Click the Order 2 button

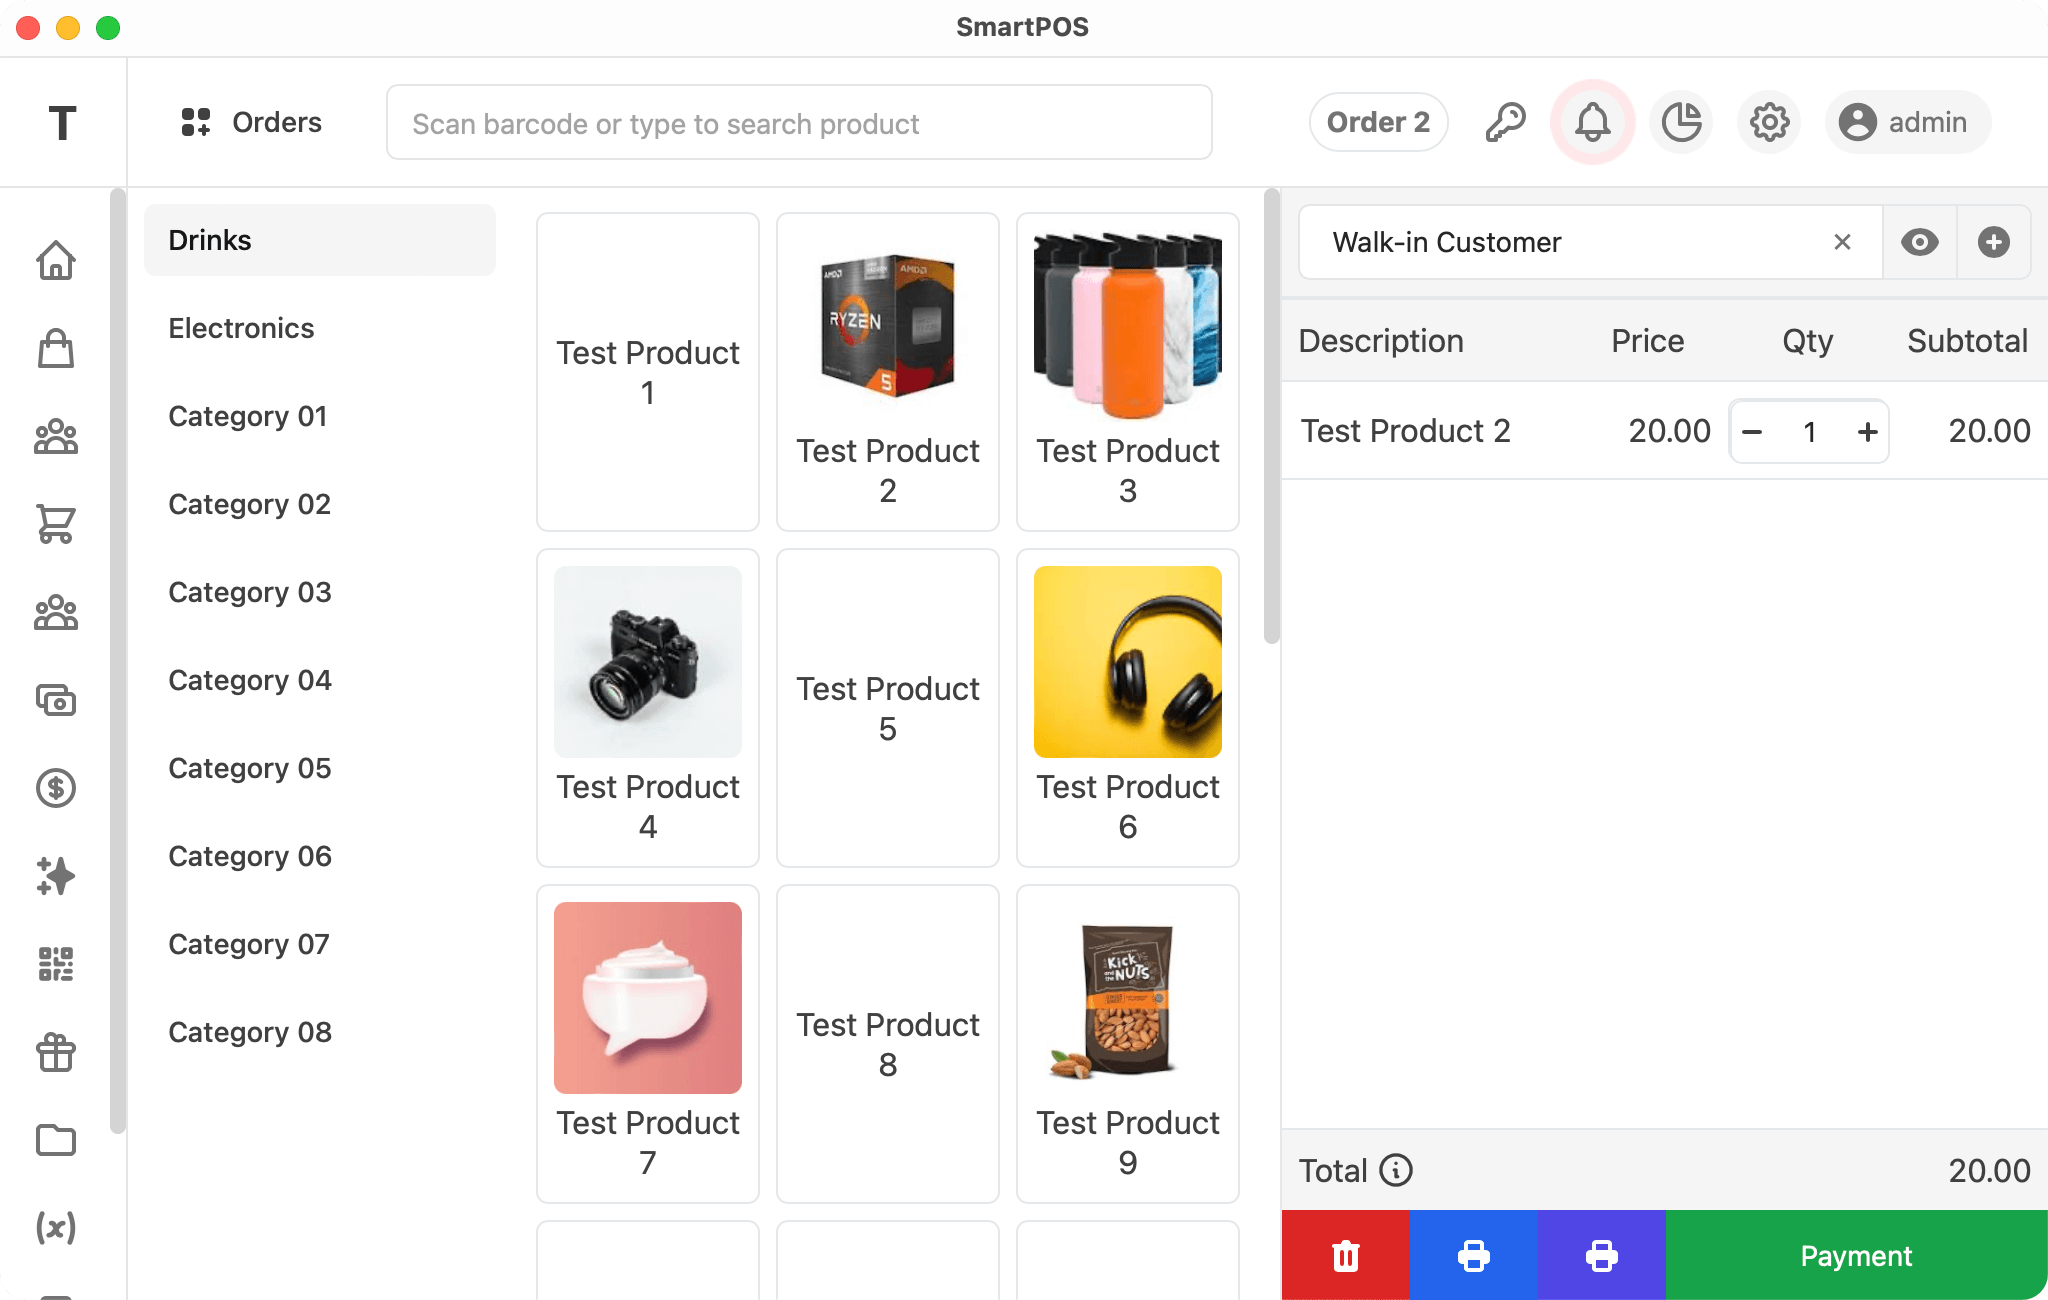[x=1378, y=122]
